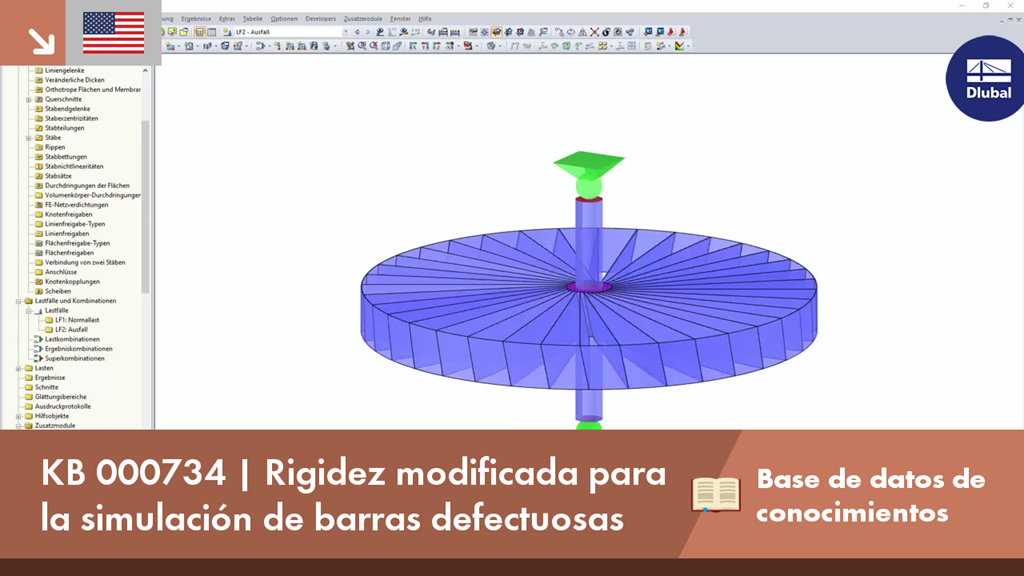Expand the Querschnitte tree node
The image size is (1024, 576).
[29, 99]
